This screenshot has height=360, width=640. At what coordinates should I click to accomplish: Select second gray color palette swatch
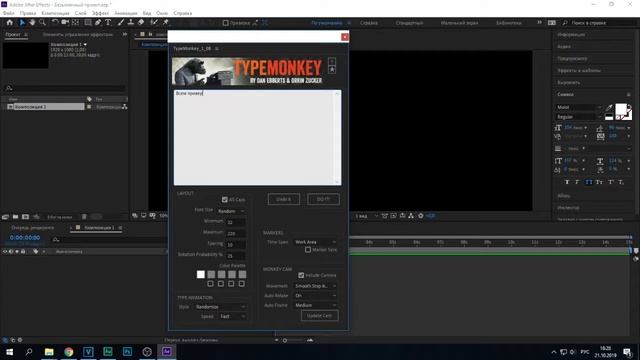211,274
